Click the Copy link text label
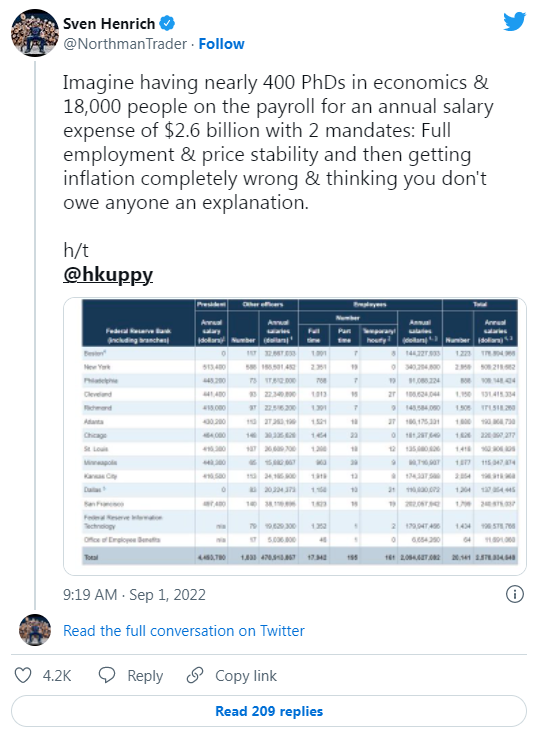Screen dimensions: 537x734 click(x=246, y=676)
